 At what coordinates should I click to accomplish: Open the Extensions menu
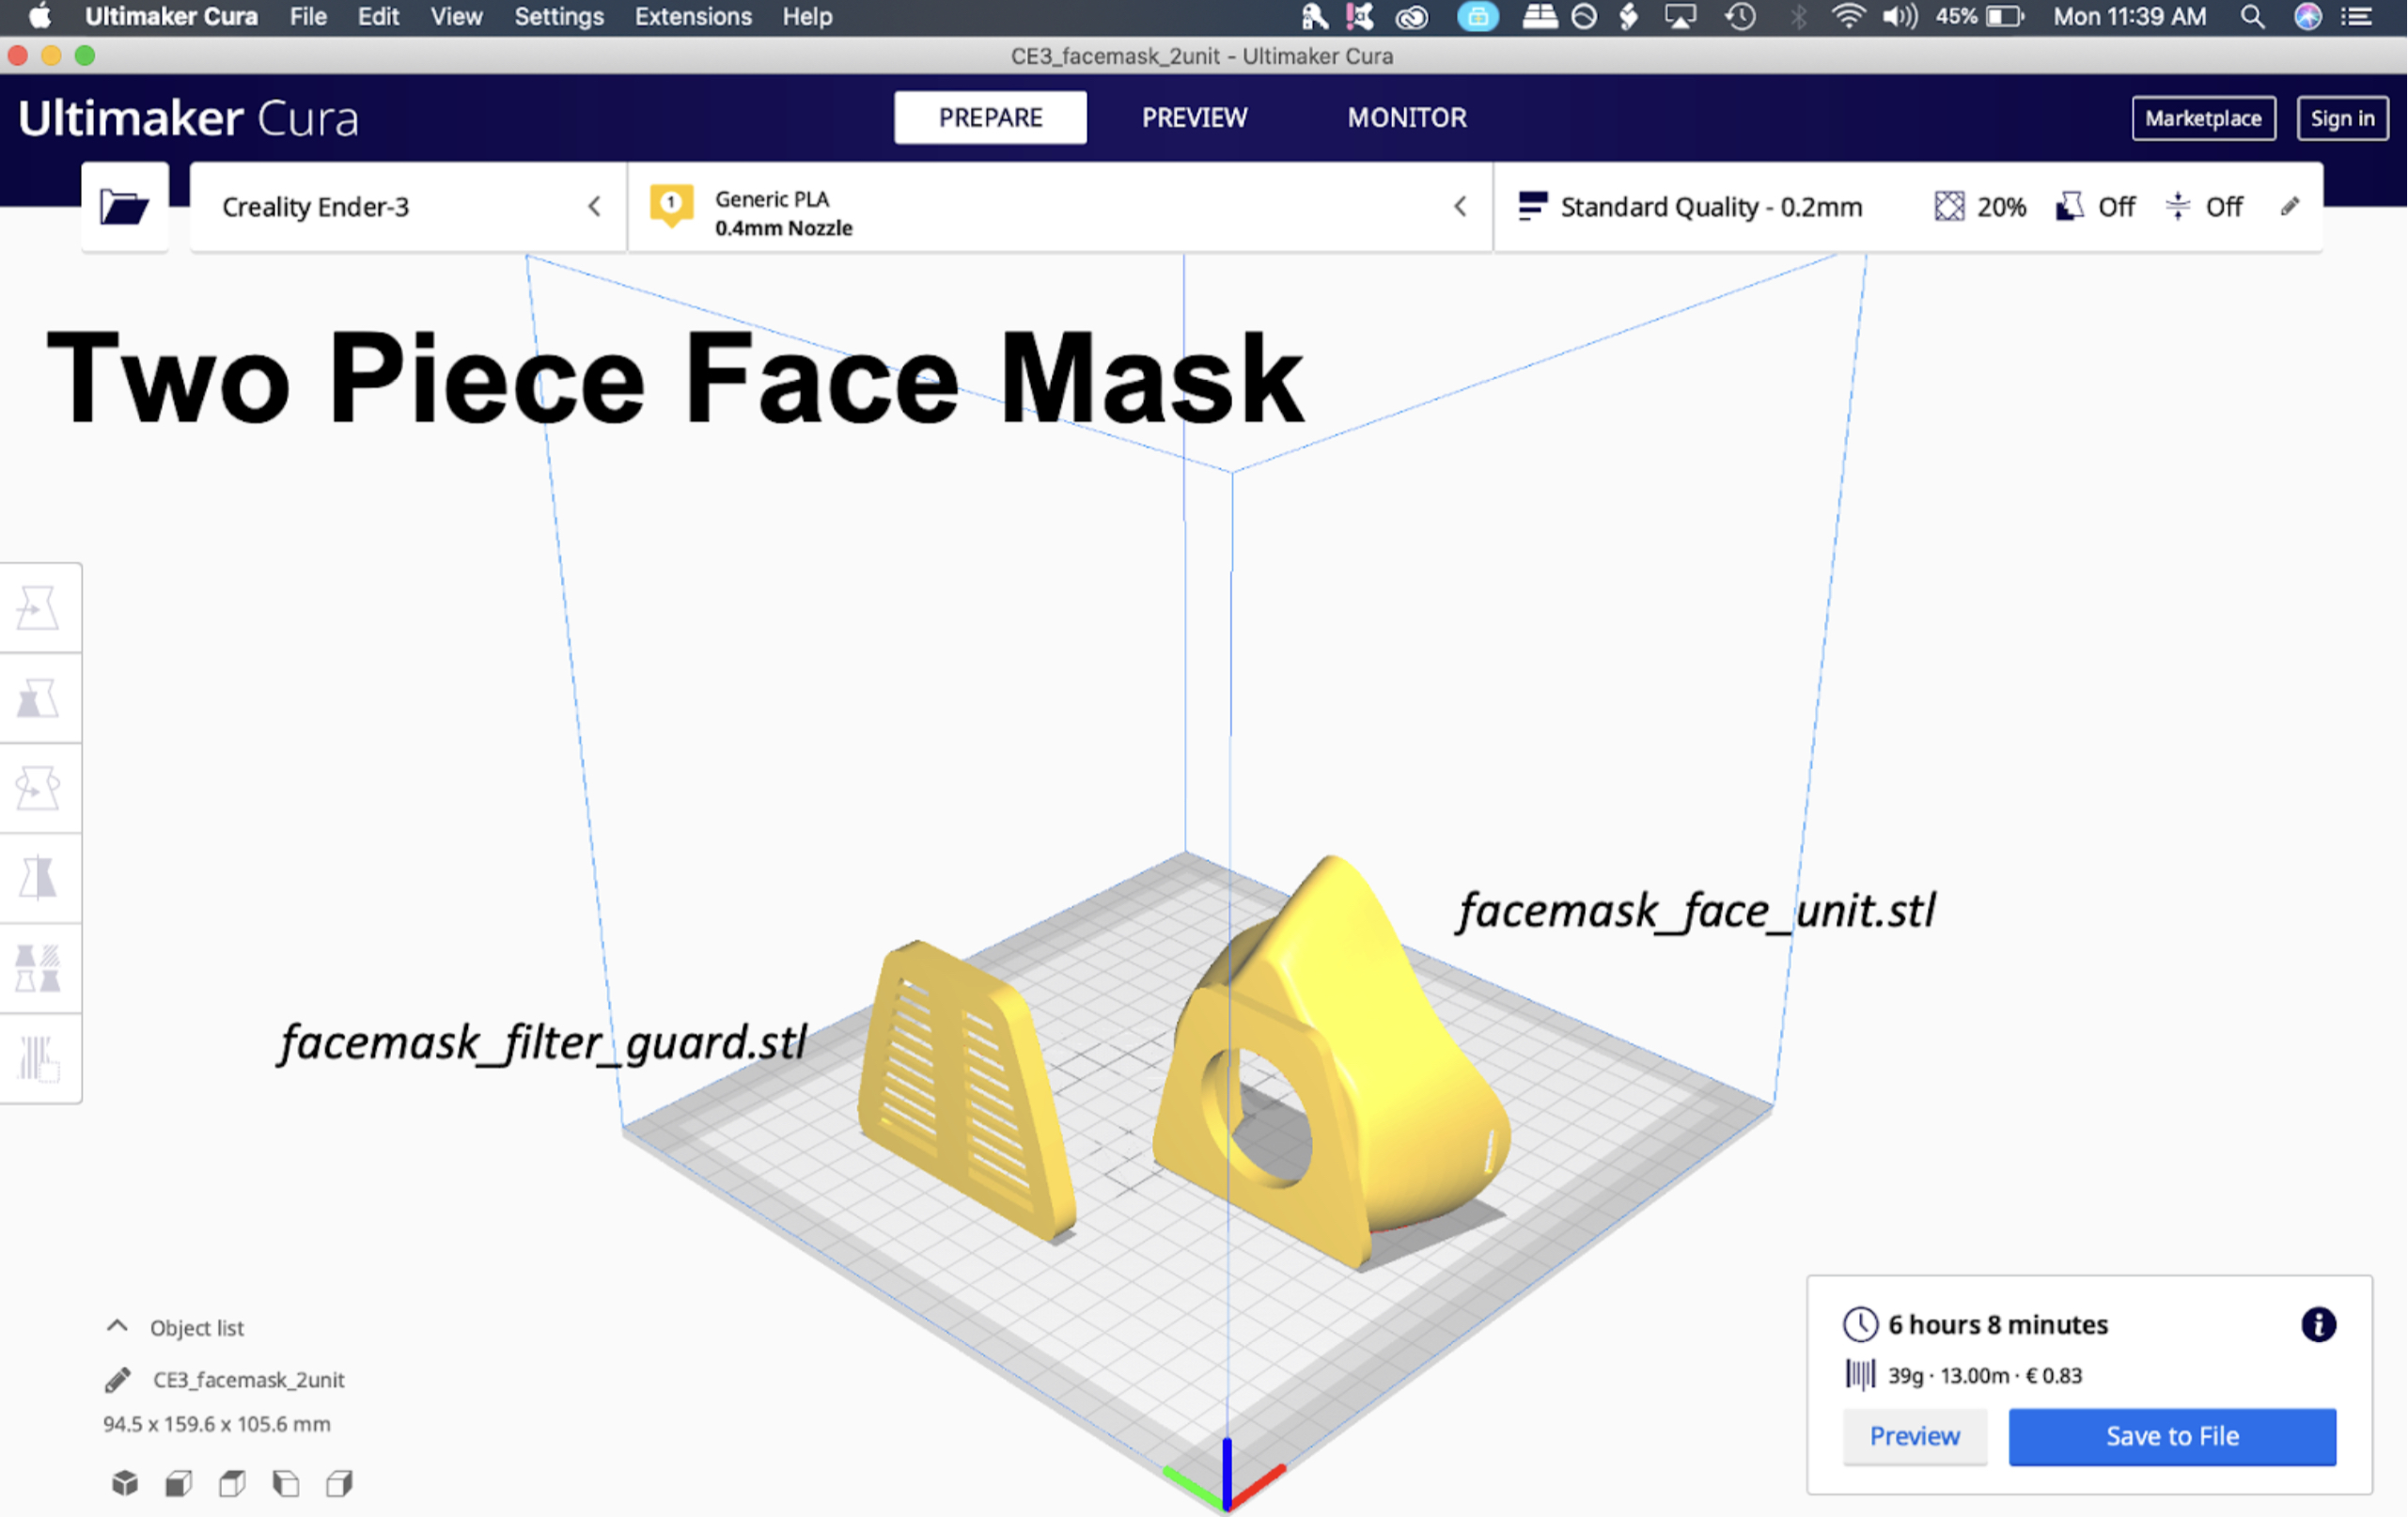(x=693, y=17)
